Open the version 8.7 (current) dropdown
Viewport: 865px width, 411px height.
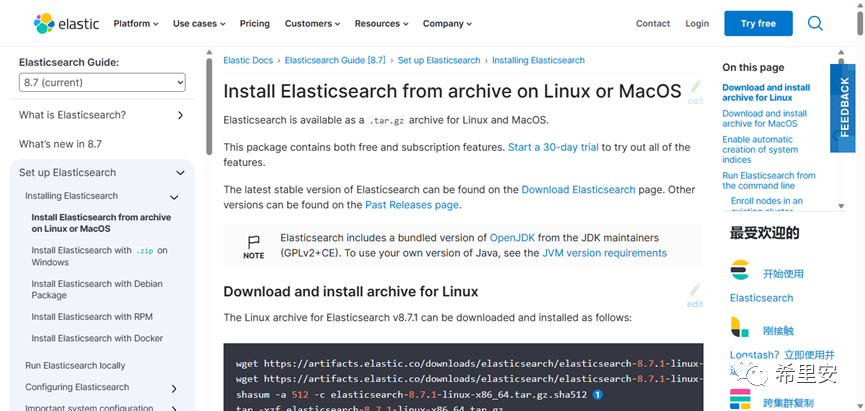[x=102, y=83]
